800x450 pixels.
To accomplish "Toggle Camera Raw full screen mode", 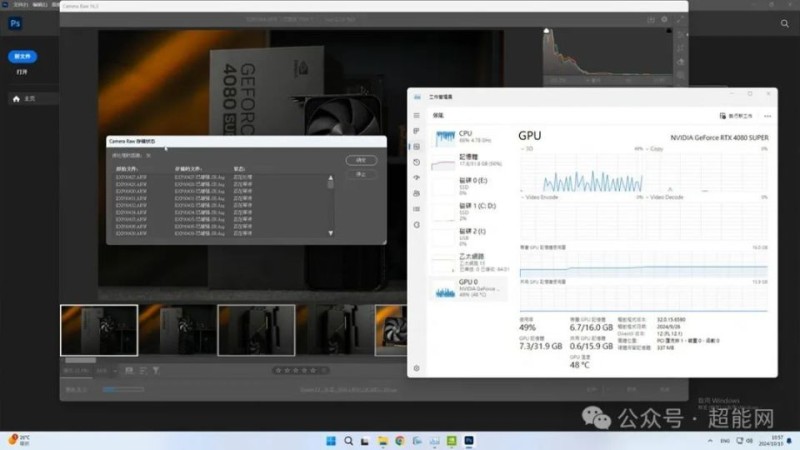I will (680, 19).
